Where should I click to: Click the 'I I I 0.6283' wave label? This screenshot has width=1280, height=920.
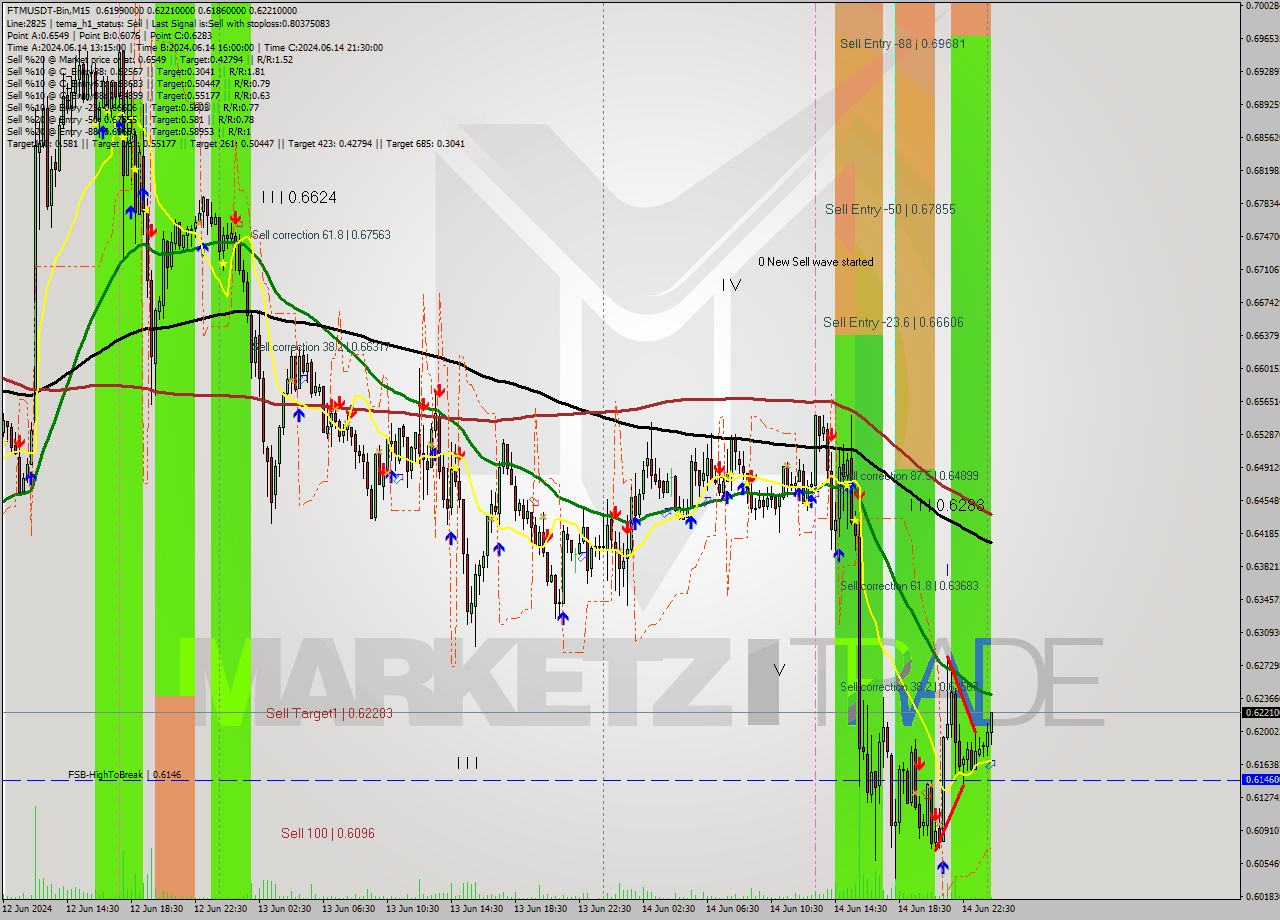947,506
